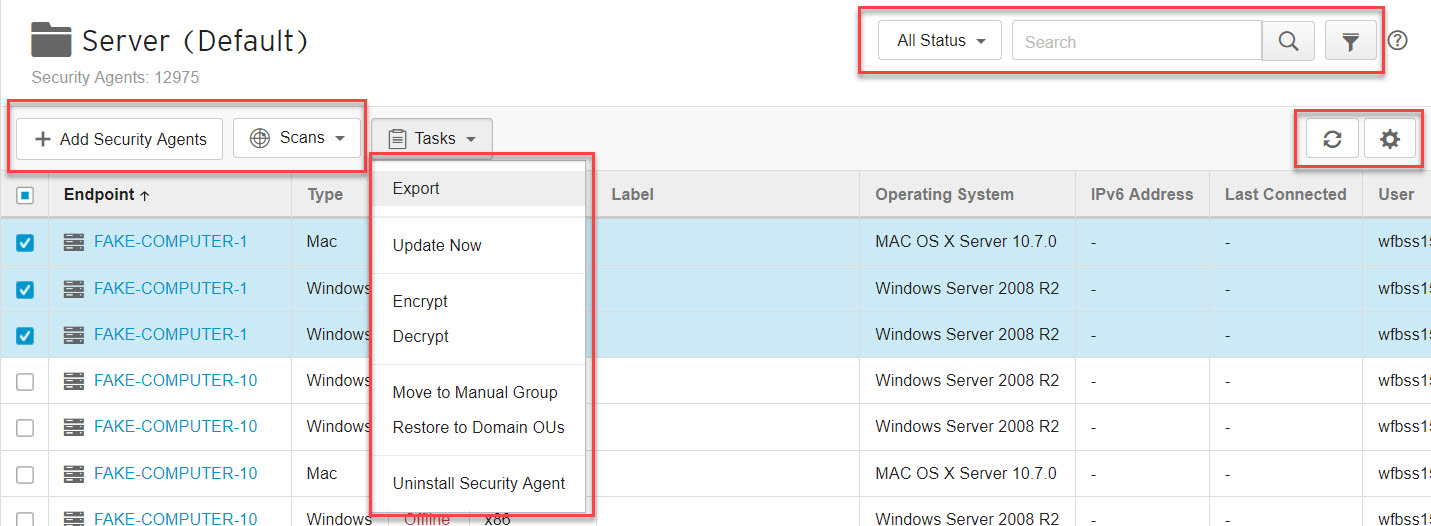Click the search magnifier icon button

pos(1288,41)
